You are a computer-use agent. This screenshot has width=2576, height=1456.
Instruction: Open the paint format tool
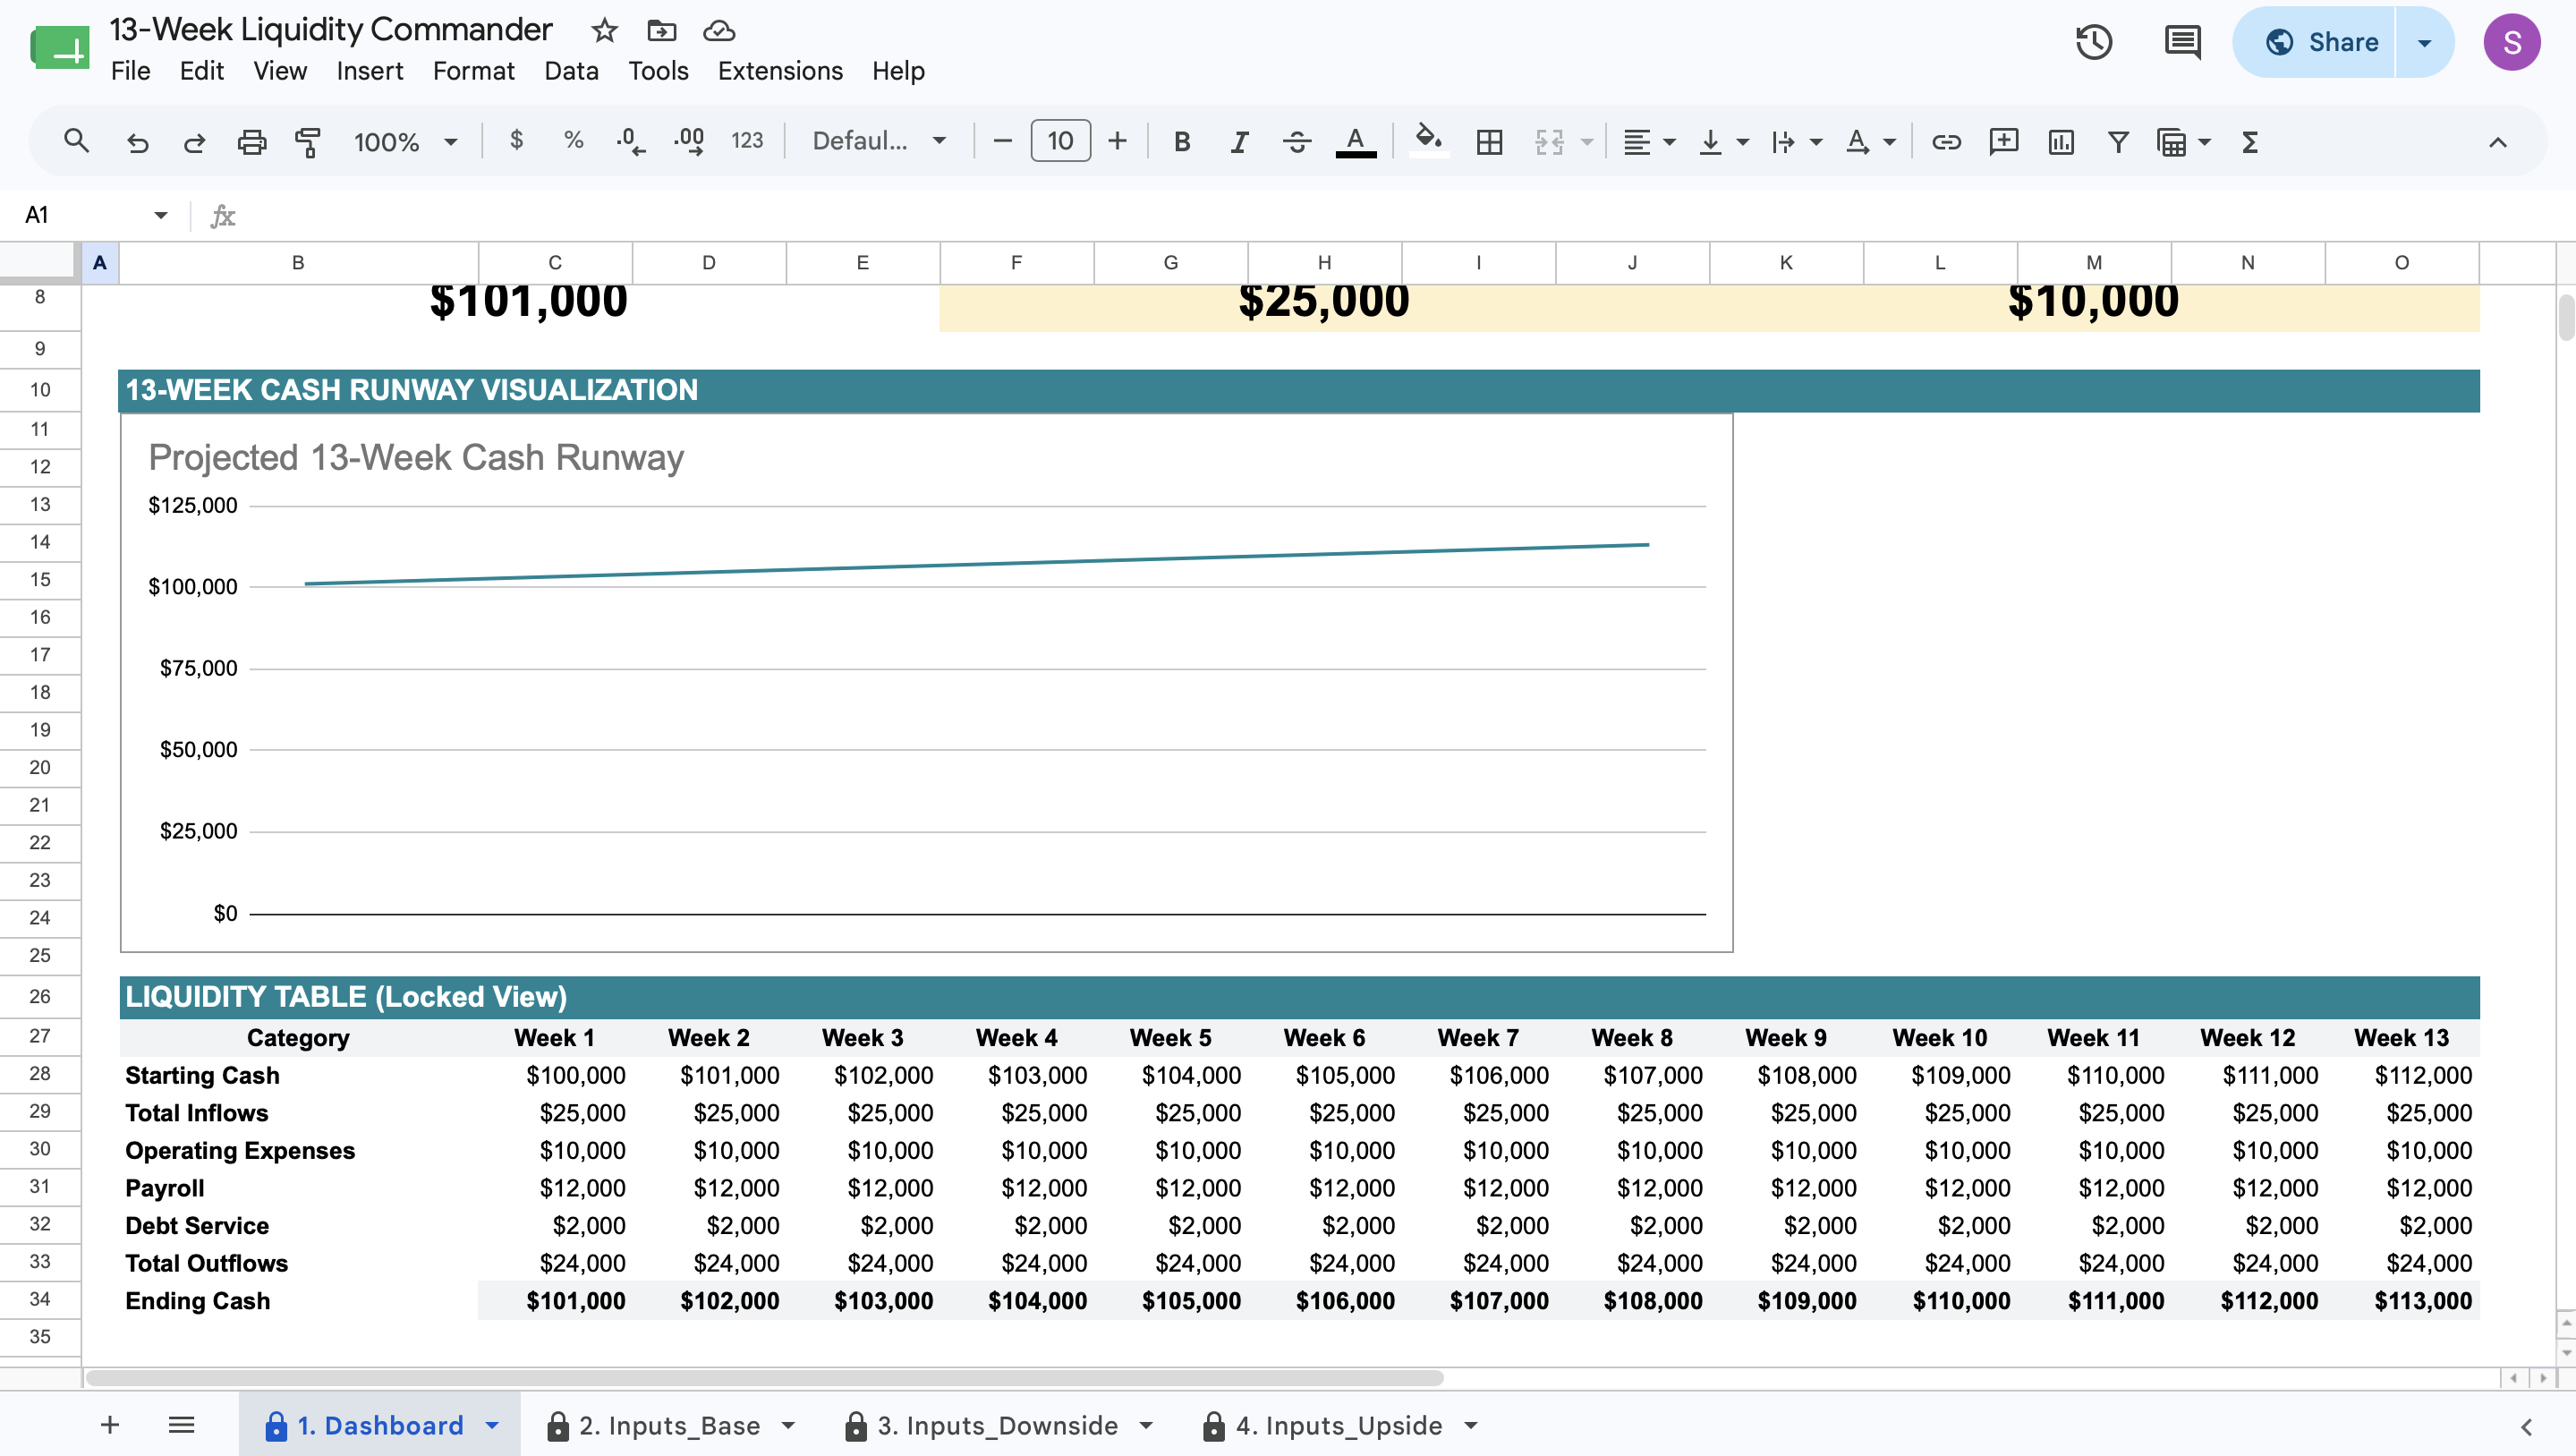[308, 142]
